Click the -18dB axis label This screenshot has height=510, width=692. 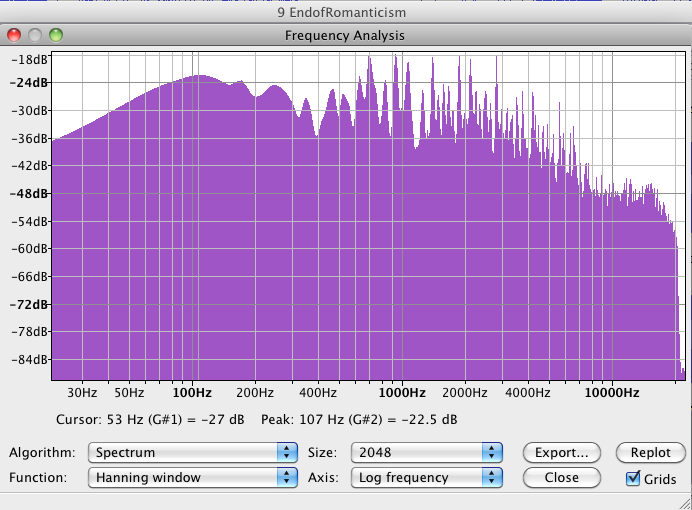29,60
